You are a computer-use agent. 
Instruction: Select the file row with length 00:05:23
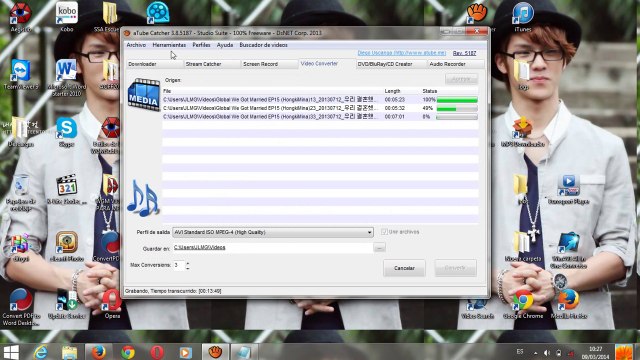[320, 100]
